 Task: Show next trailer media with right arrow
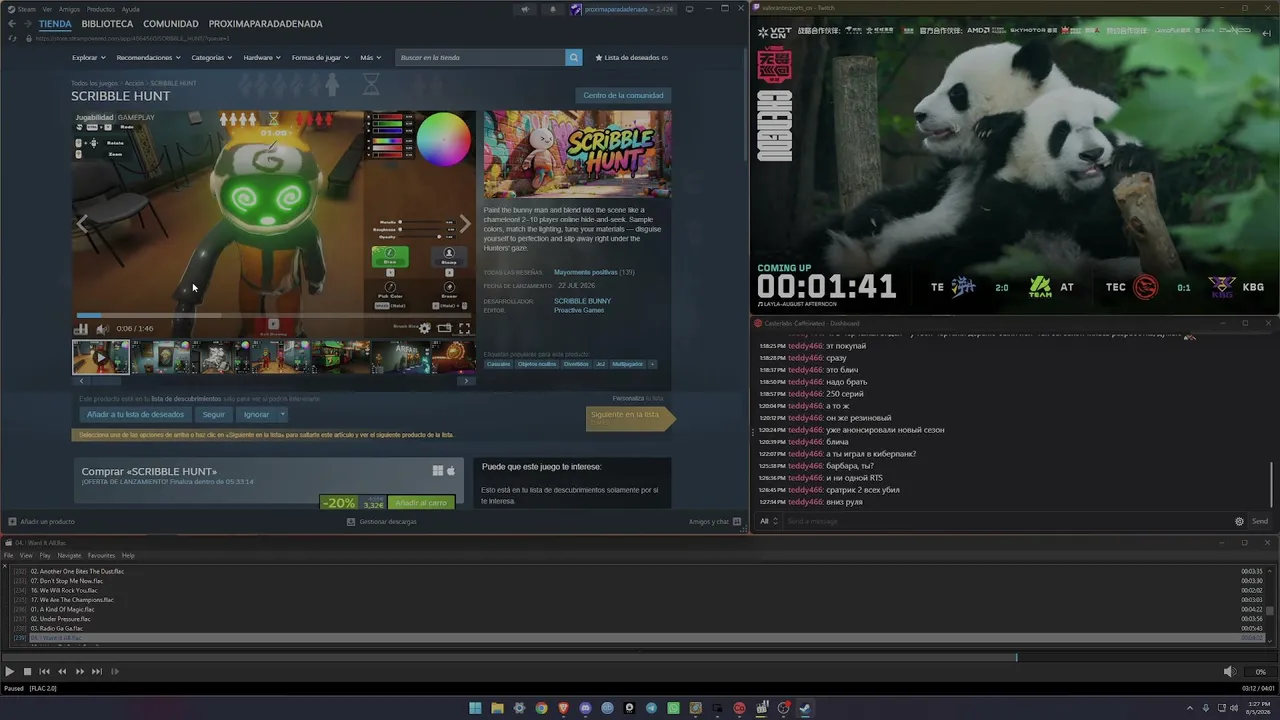[x=464, y=223]
